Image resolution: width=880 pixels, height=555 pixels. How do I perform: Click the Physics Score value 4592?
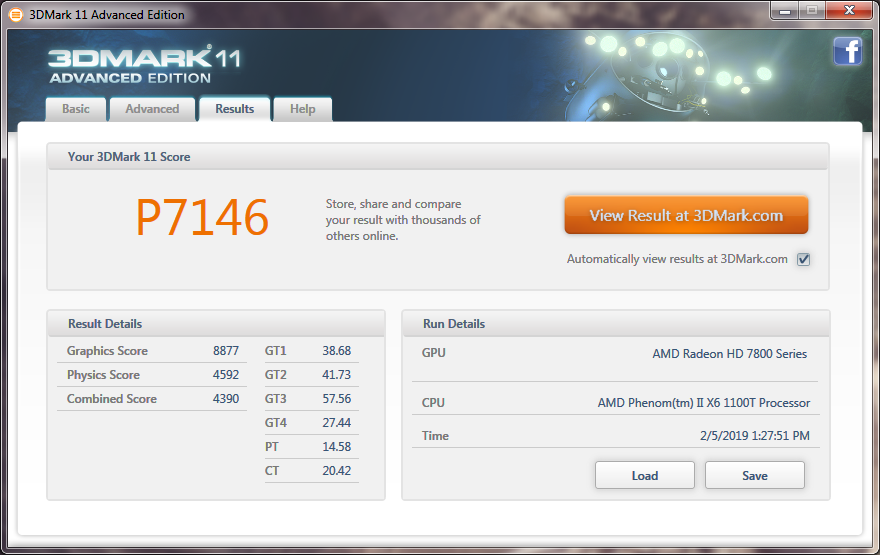(226, 375)
